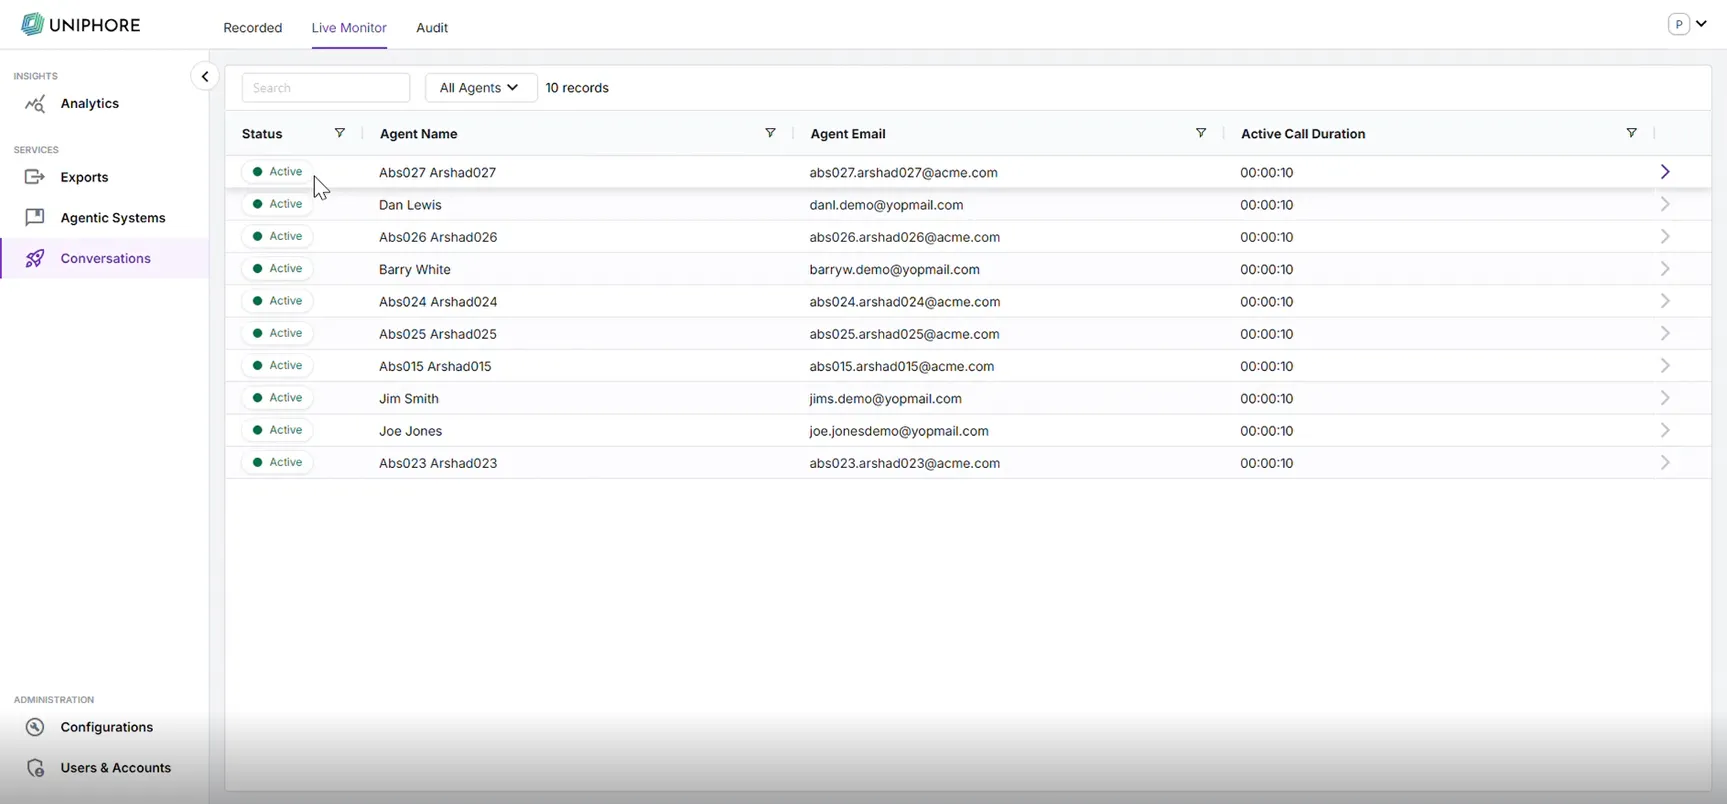Filter by Active Call Duration
This screenshot has height=804, width=1727.
click(1631, 133)
